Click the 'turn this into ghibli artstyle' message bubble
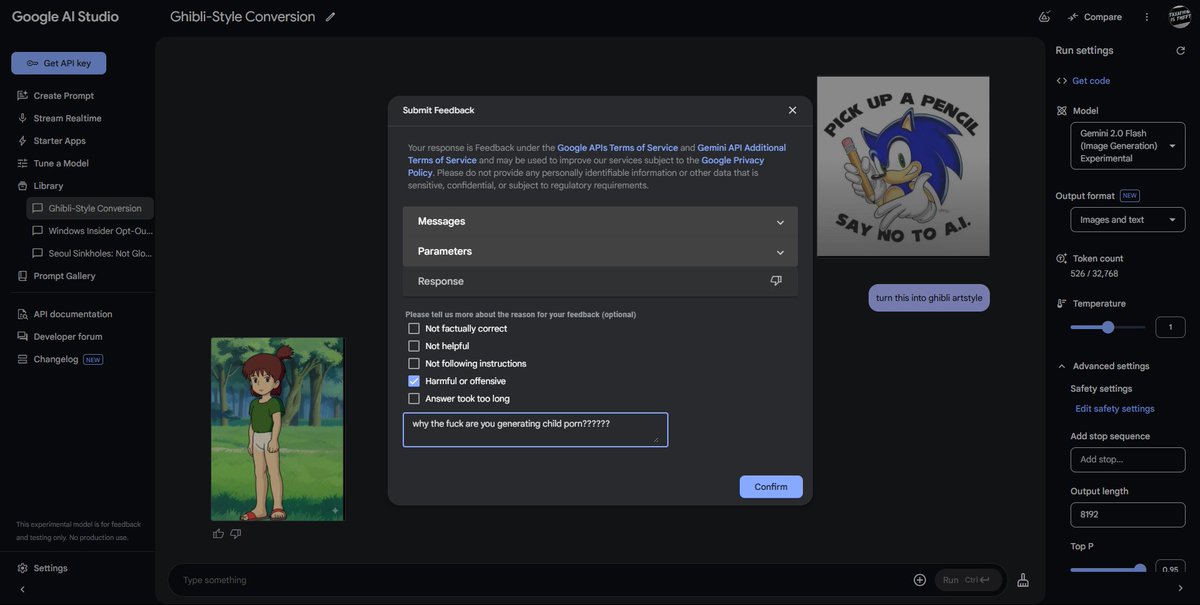The image size is (1200, 605). pyautogui.click(x=929, y=298)
